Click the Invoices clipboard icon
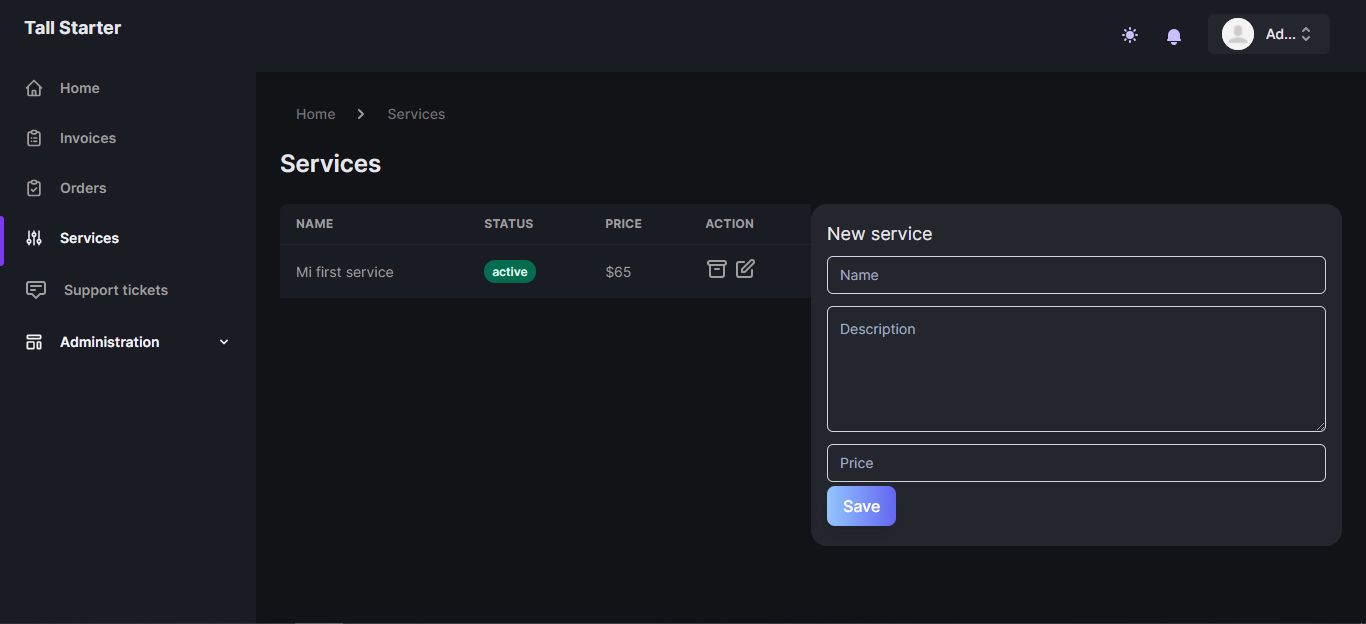Image resolution: width=1366 pixels, height=624 pixels. click(x=34, y=138)
